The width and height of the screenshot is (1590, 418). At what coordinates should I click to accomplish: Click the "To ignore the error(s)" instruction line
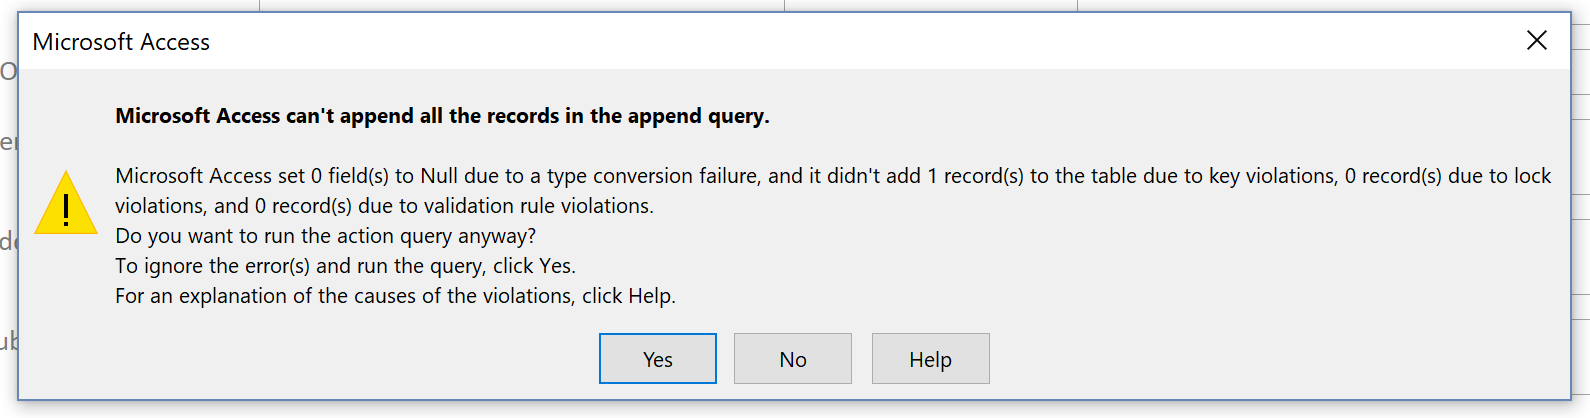(213, 266)
